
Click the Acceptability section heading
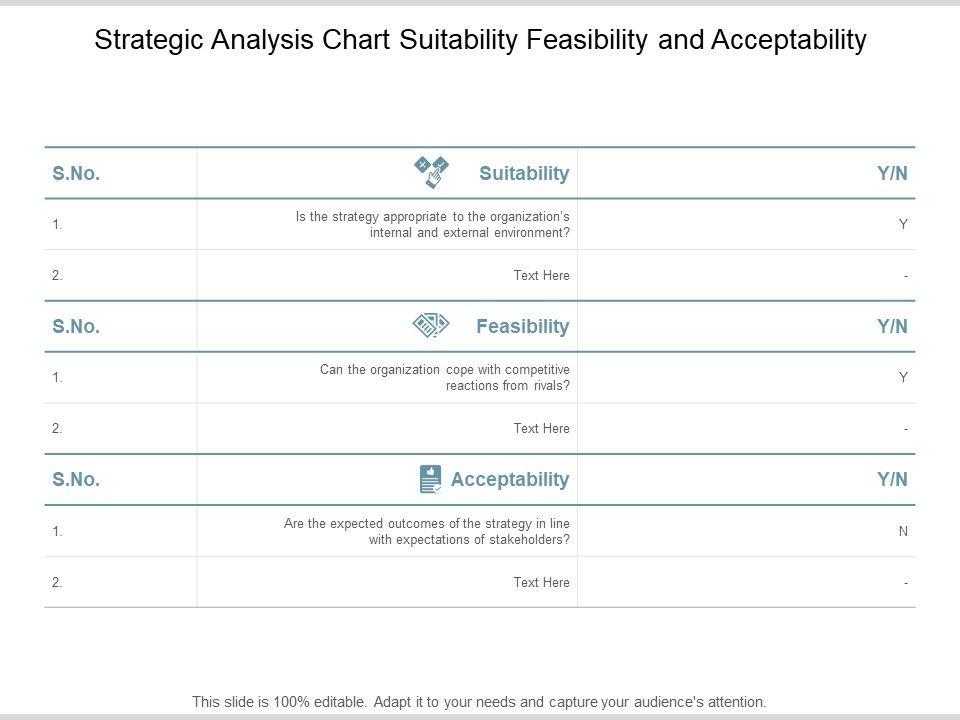pos(510,479)
